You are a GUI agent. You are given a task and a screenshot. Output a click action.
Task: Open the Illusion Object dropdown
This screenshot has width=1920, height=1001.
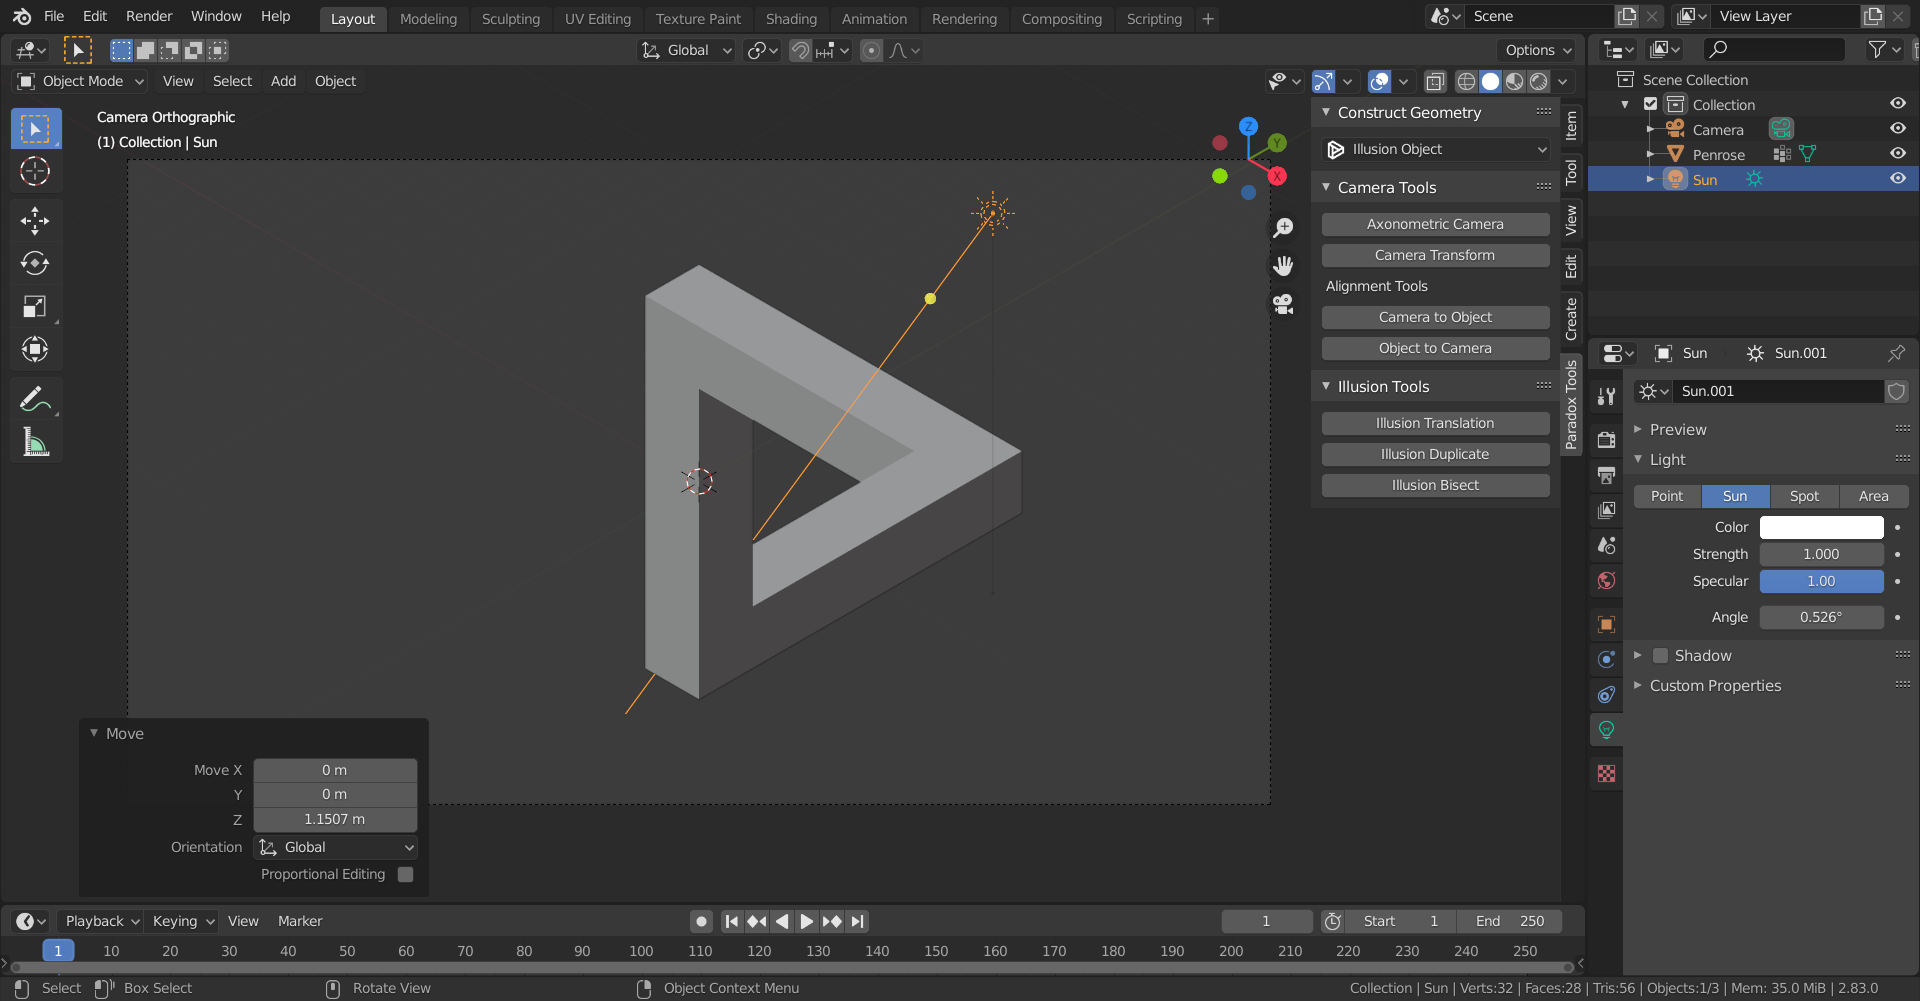point(1435,149)
